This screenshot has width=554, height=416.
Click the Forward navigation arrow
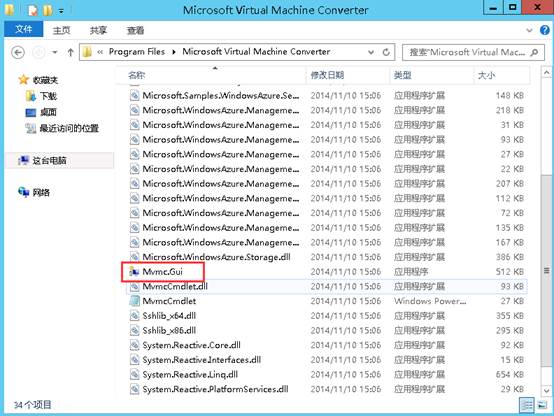coord(39,53)
